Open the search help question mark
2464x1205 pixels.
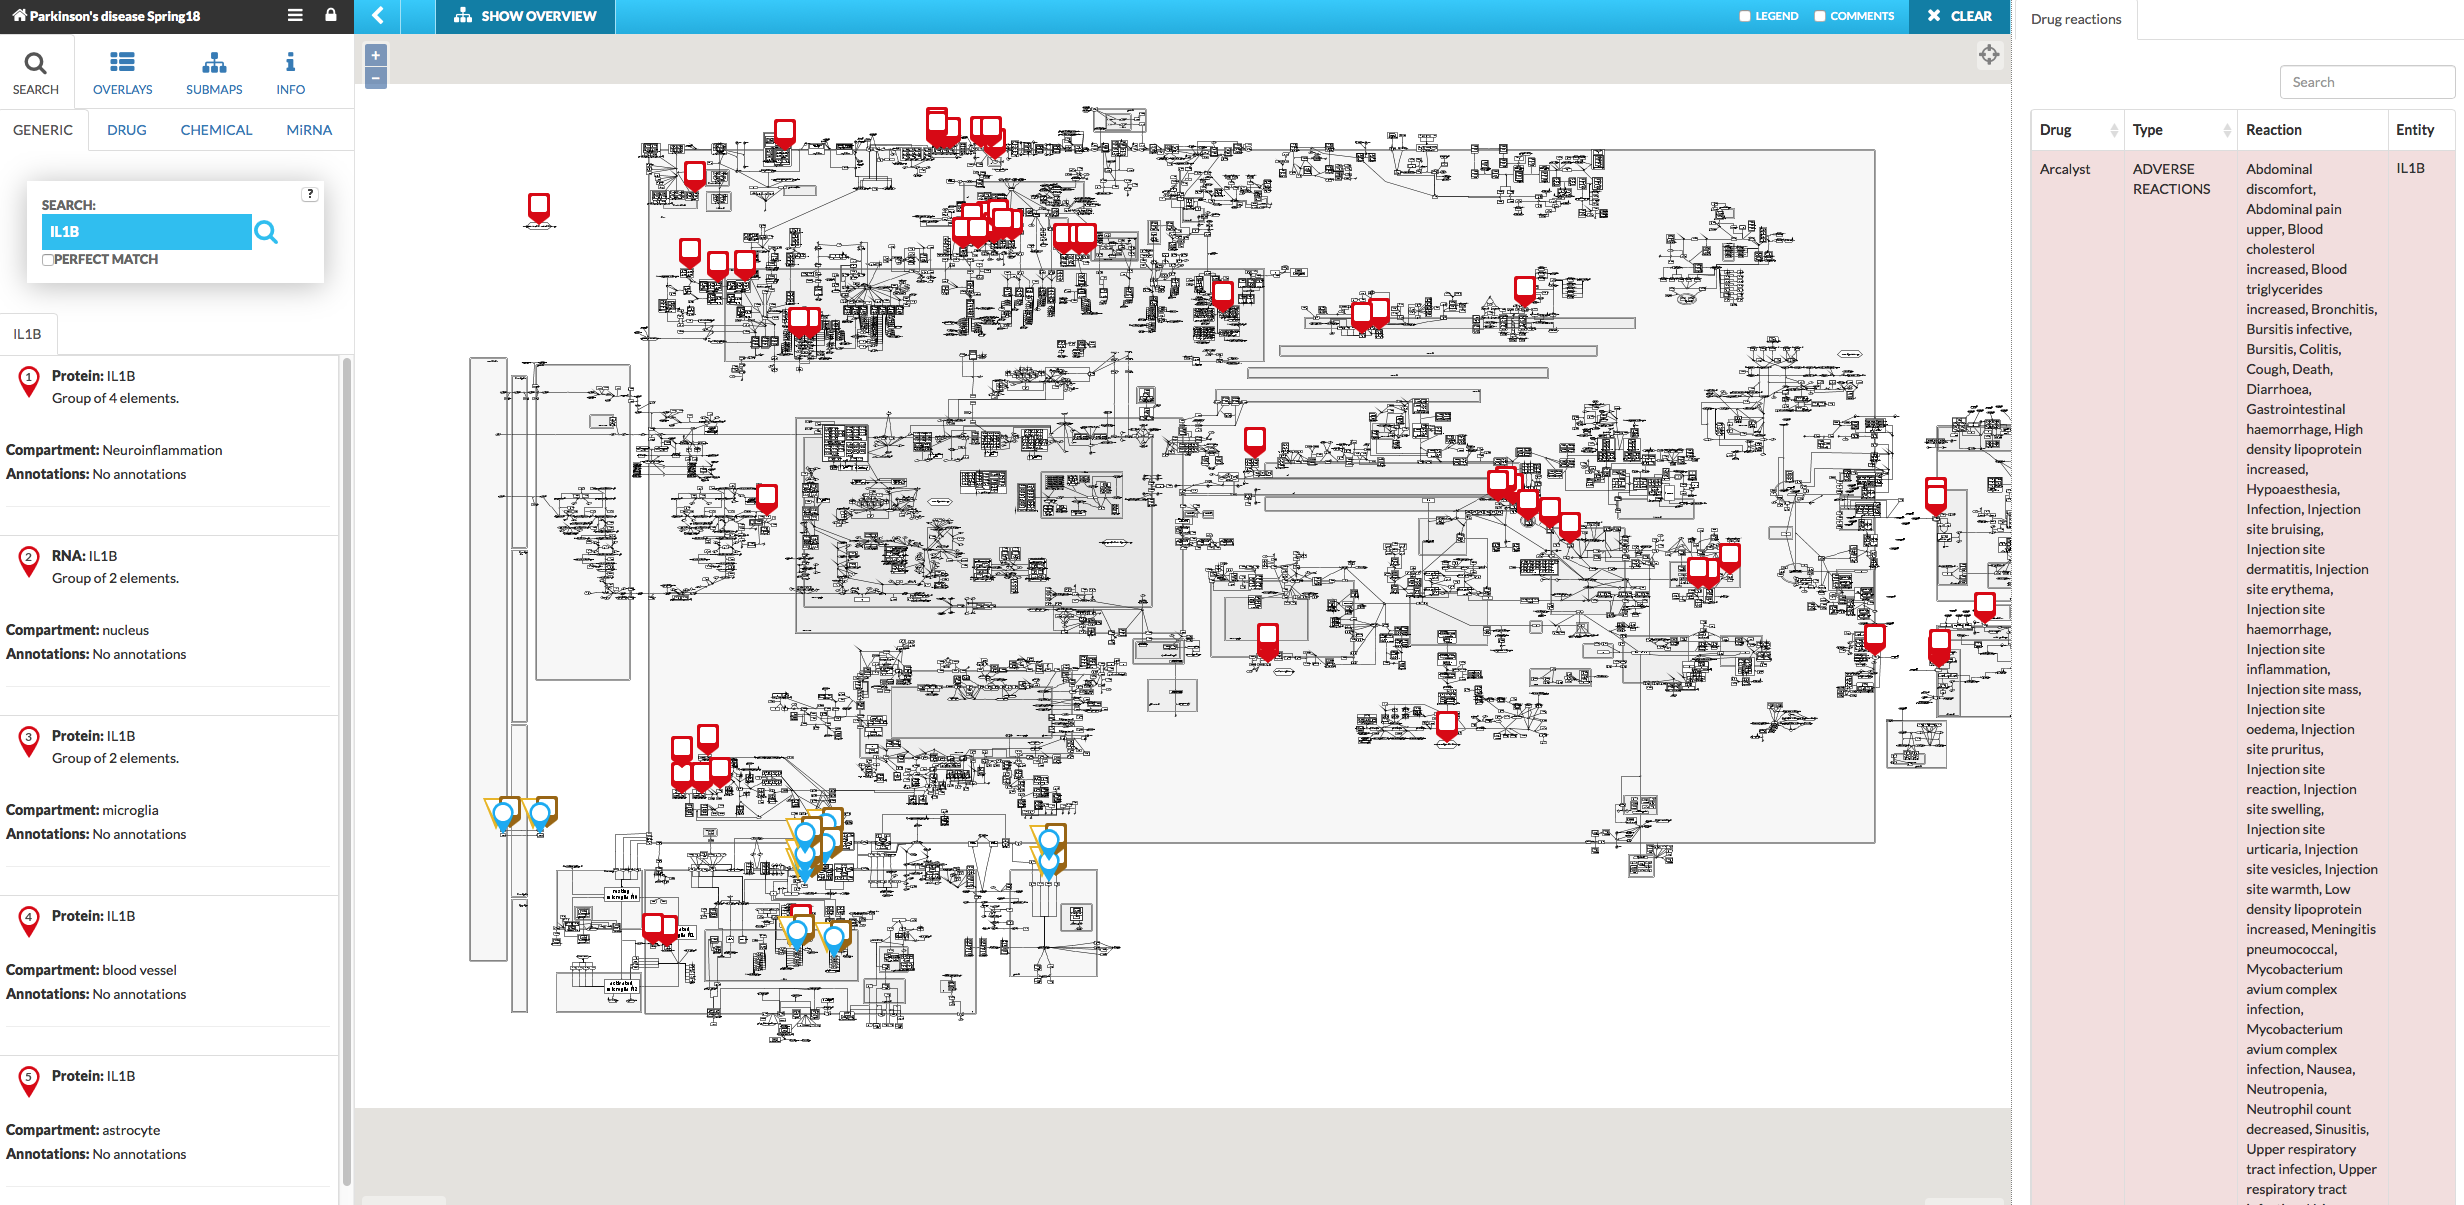click(x=310, y=194)
